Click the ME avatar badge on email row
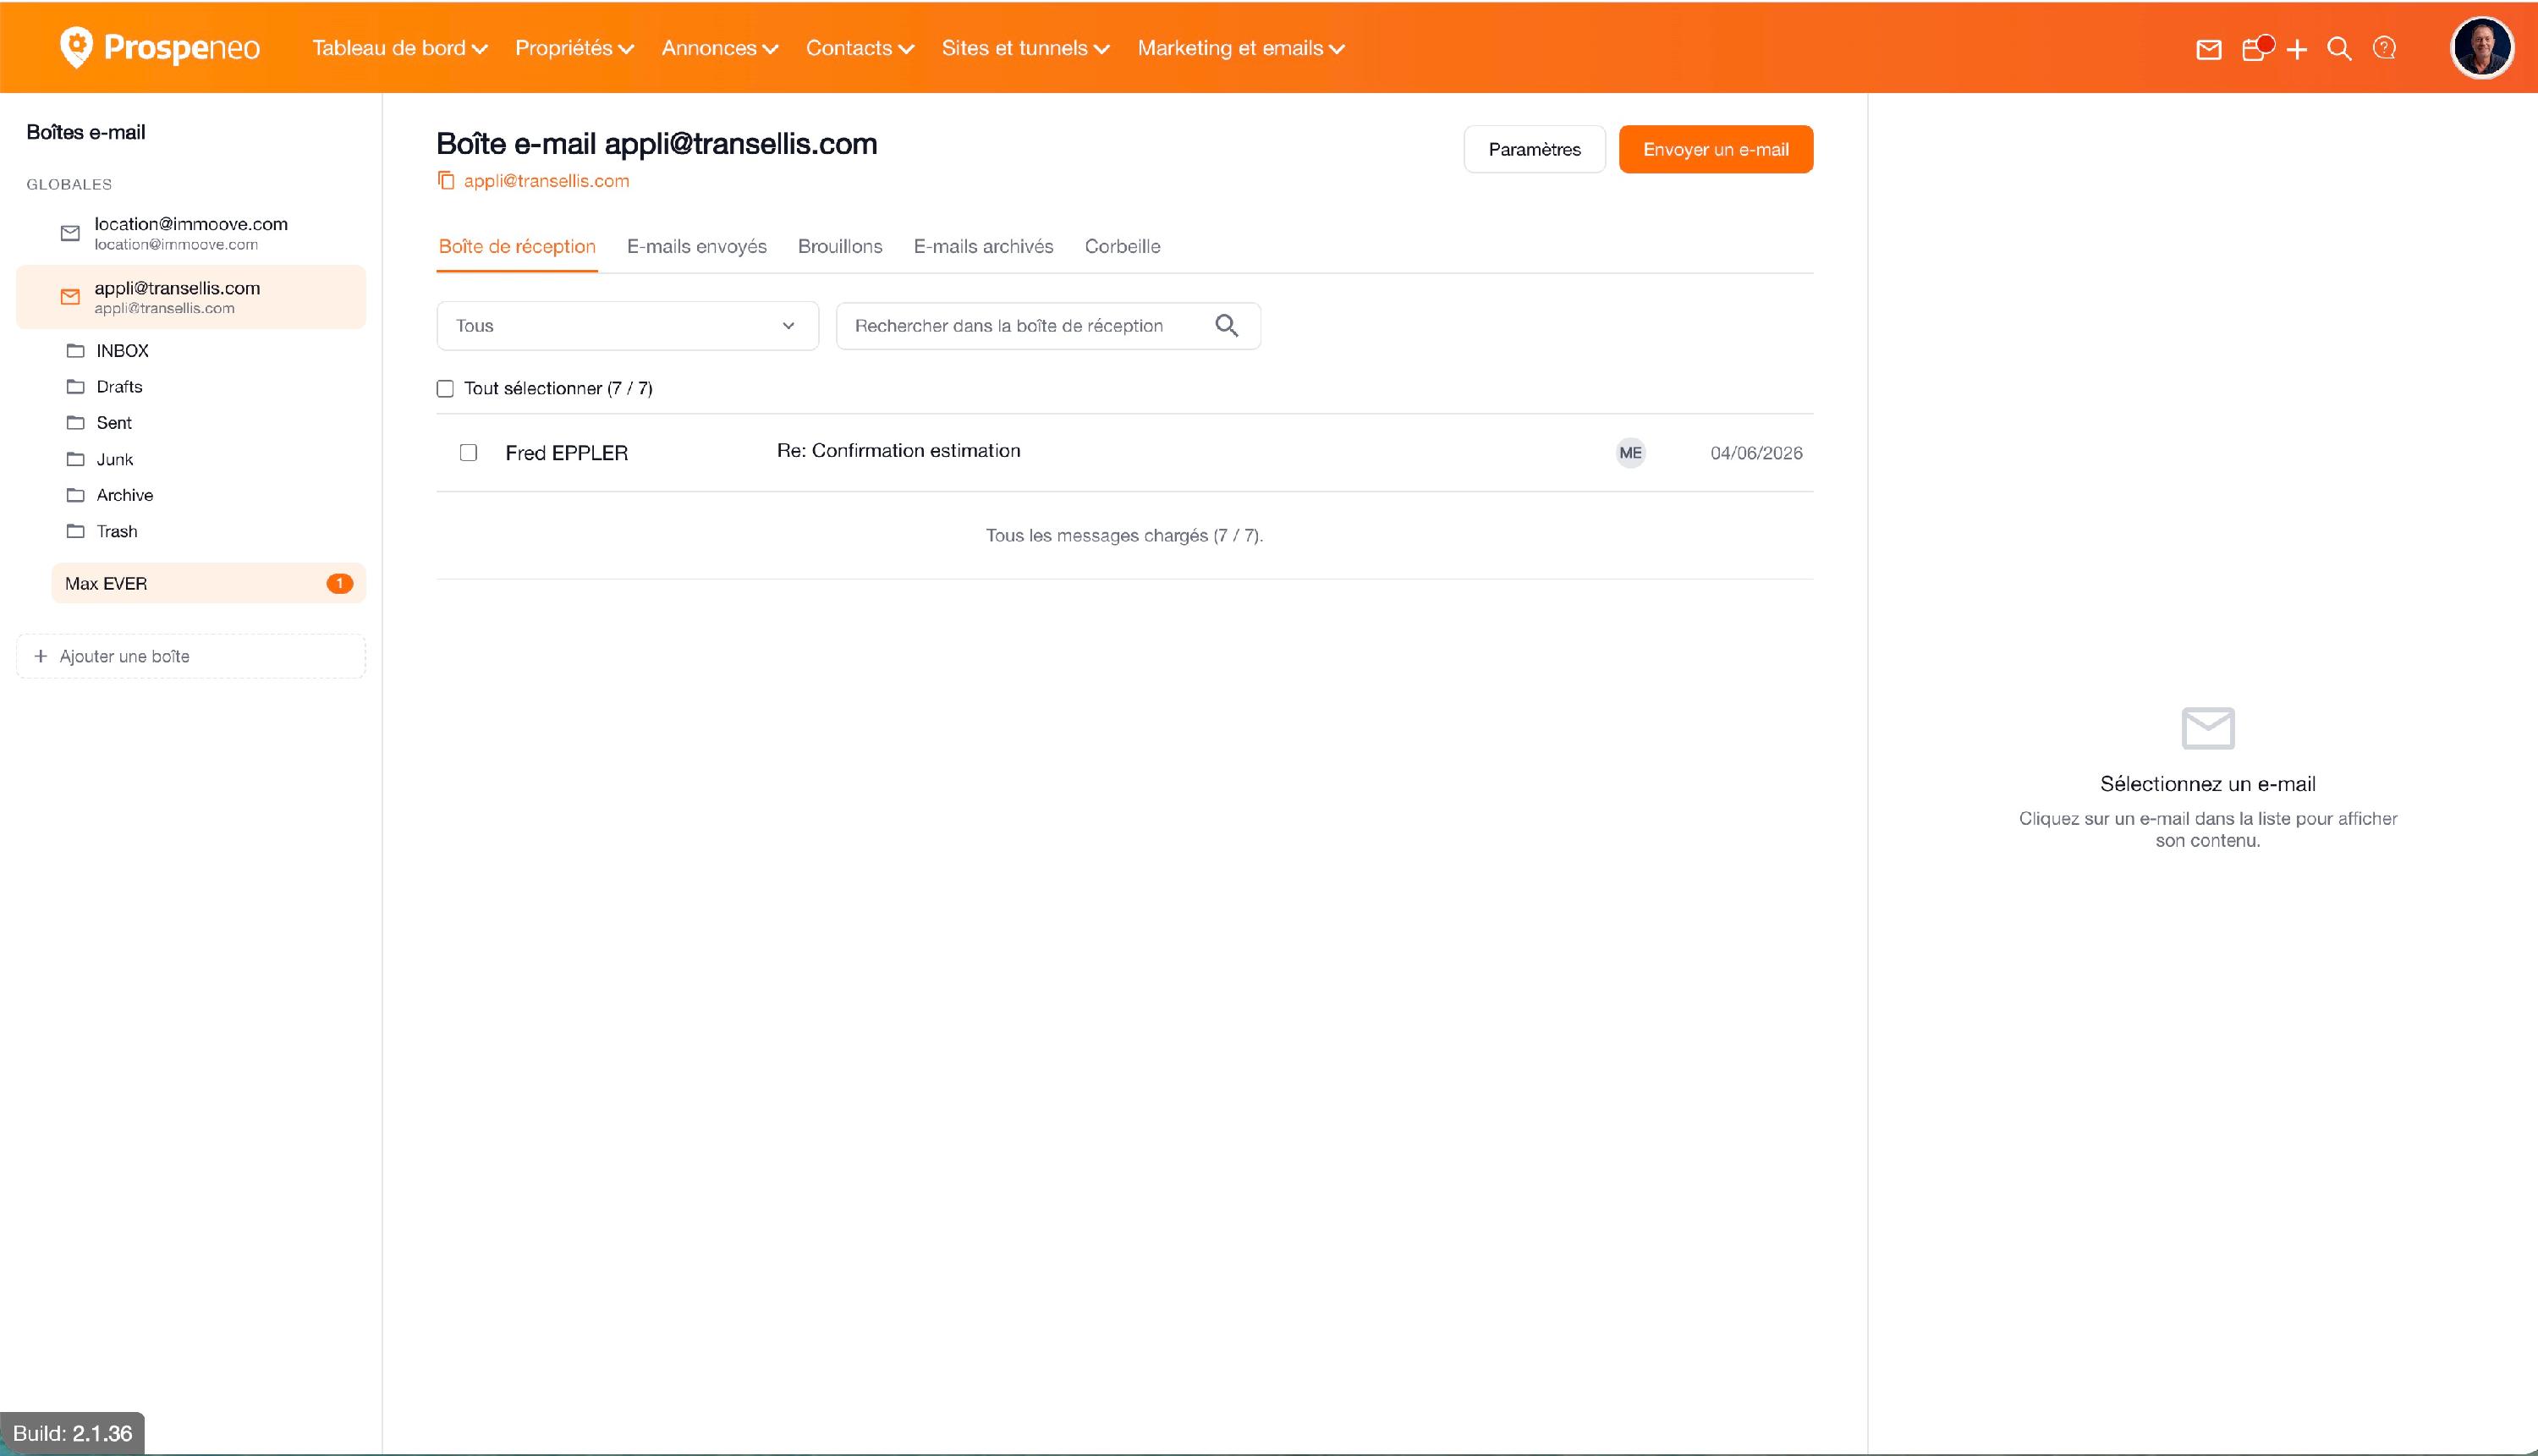 tap(1630, 453)
